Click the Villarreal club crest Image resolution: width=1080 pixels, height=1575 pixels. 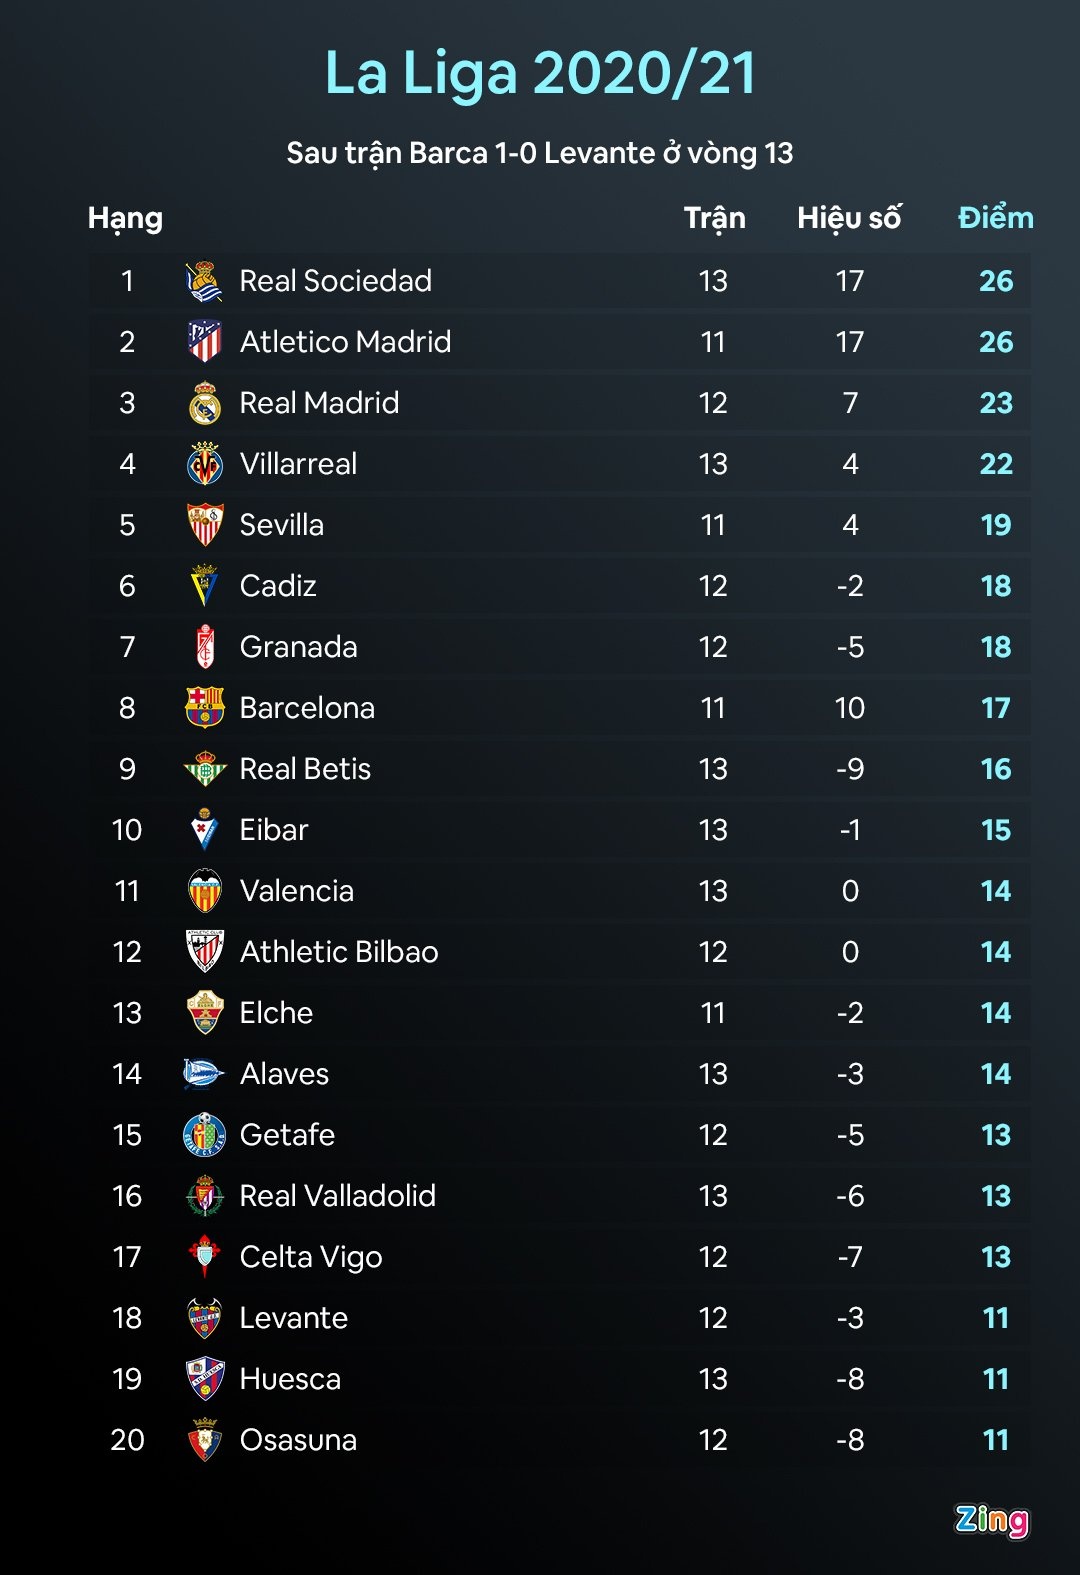[x=205, y=464]
